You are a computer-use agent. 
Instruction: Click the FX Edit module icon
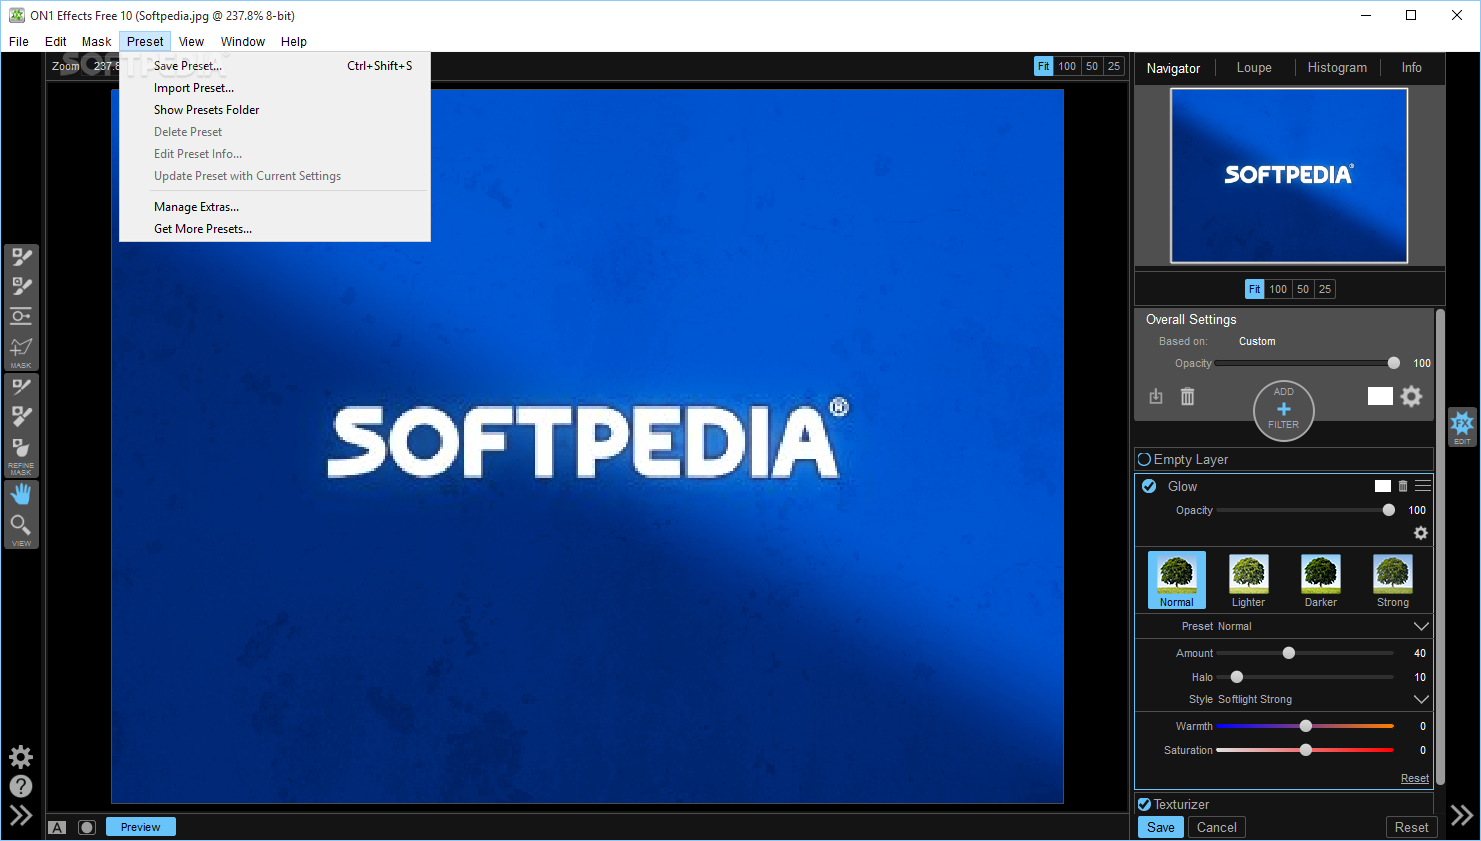(x=1462, y=426)
